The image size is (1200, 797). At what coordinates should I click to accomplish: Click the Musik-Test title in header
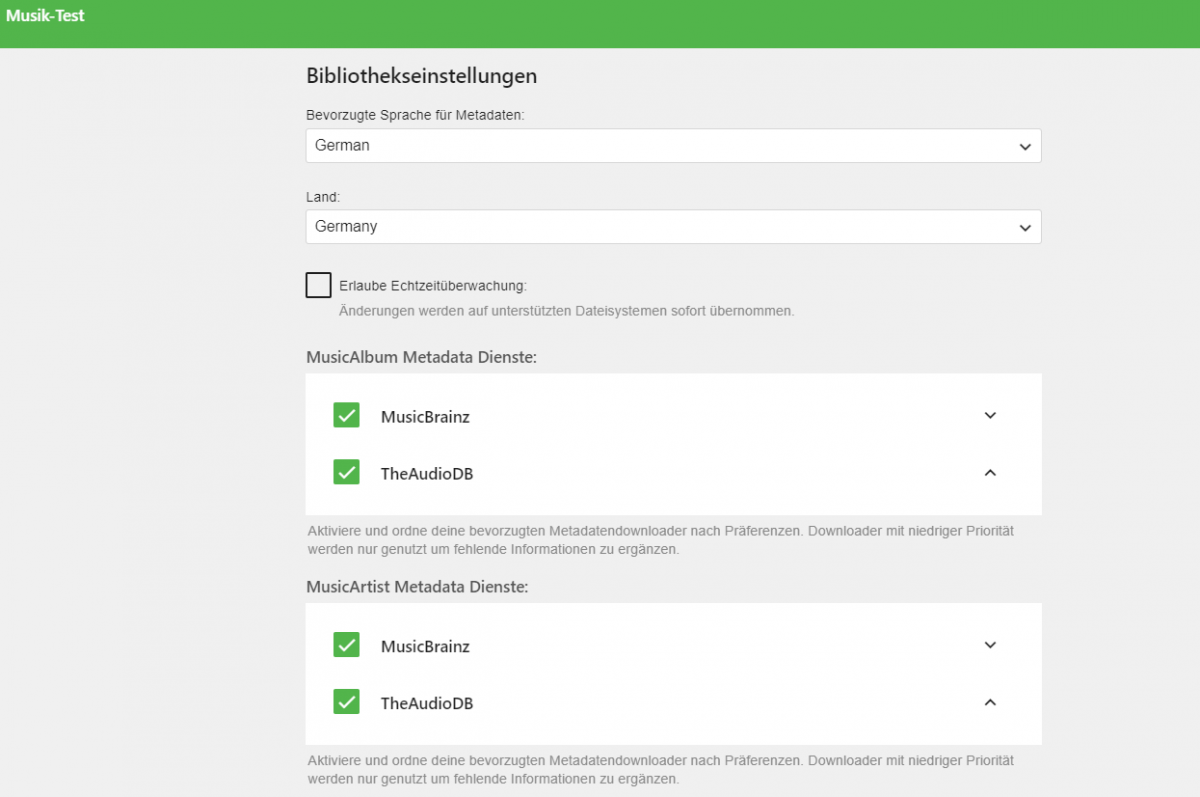[45, 16]
